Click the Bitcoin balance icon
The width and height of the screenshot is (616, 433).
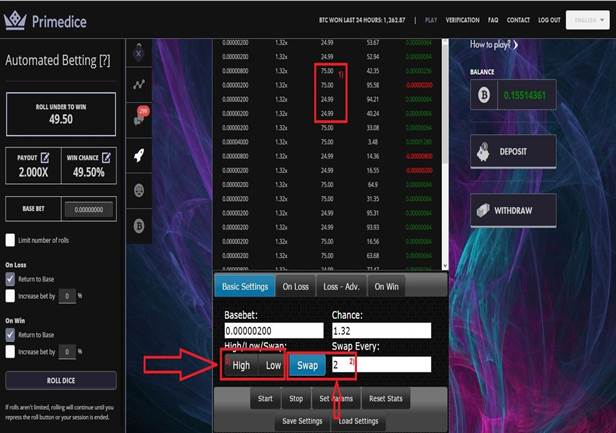tap(484, 93)
